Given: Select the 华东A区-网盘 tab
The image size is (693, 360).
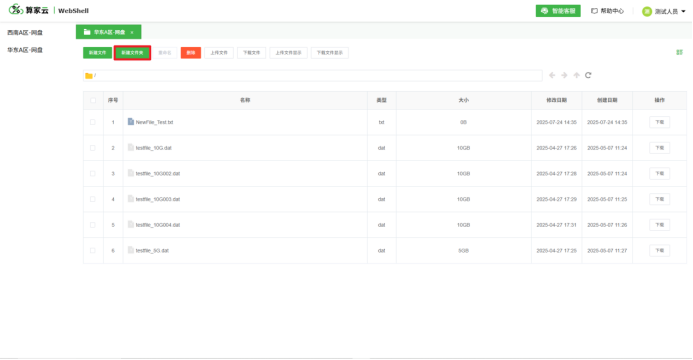Looking at the screenshot, I should click(109, 32).
